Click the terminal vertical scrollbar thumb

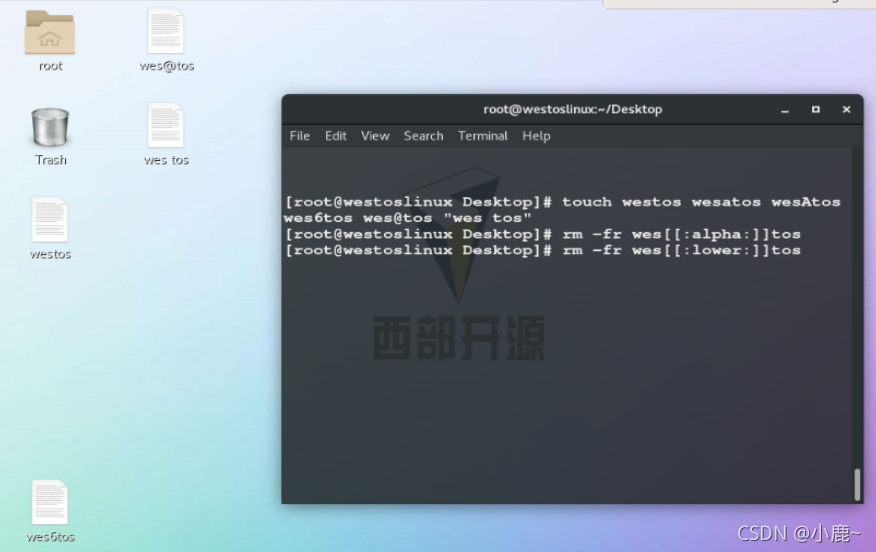click(857, 484)
